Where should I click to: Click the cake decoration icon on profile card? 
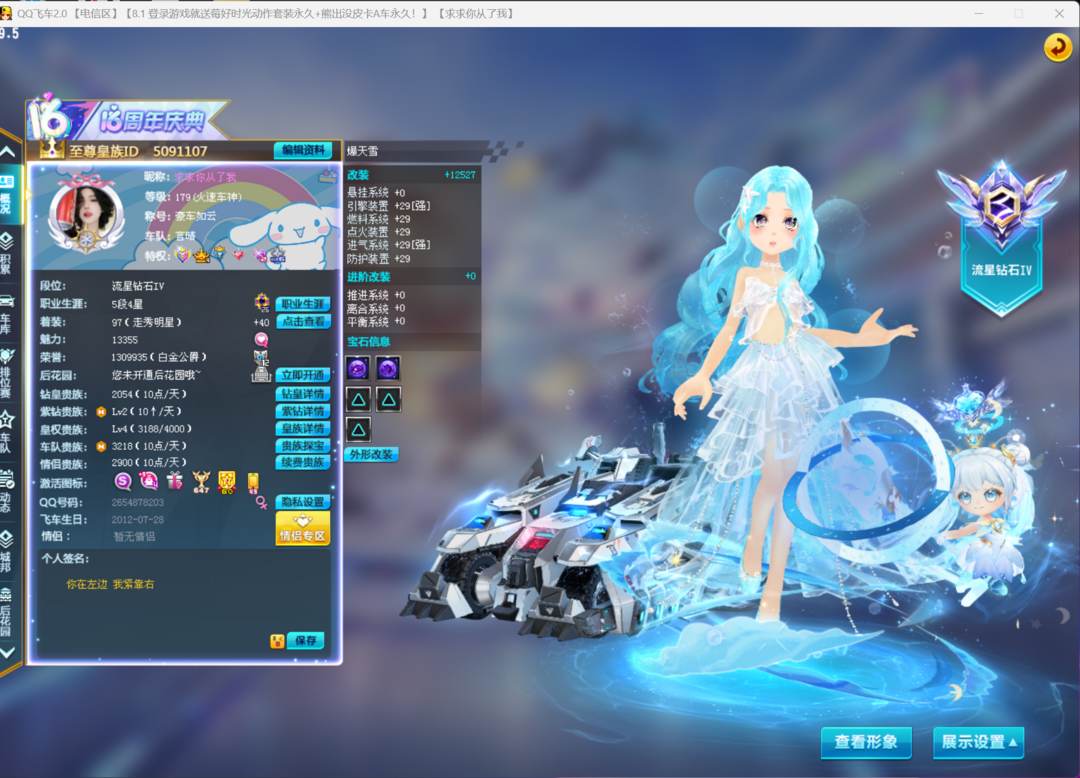[329, 177]
